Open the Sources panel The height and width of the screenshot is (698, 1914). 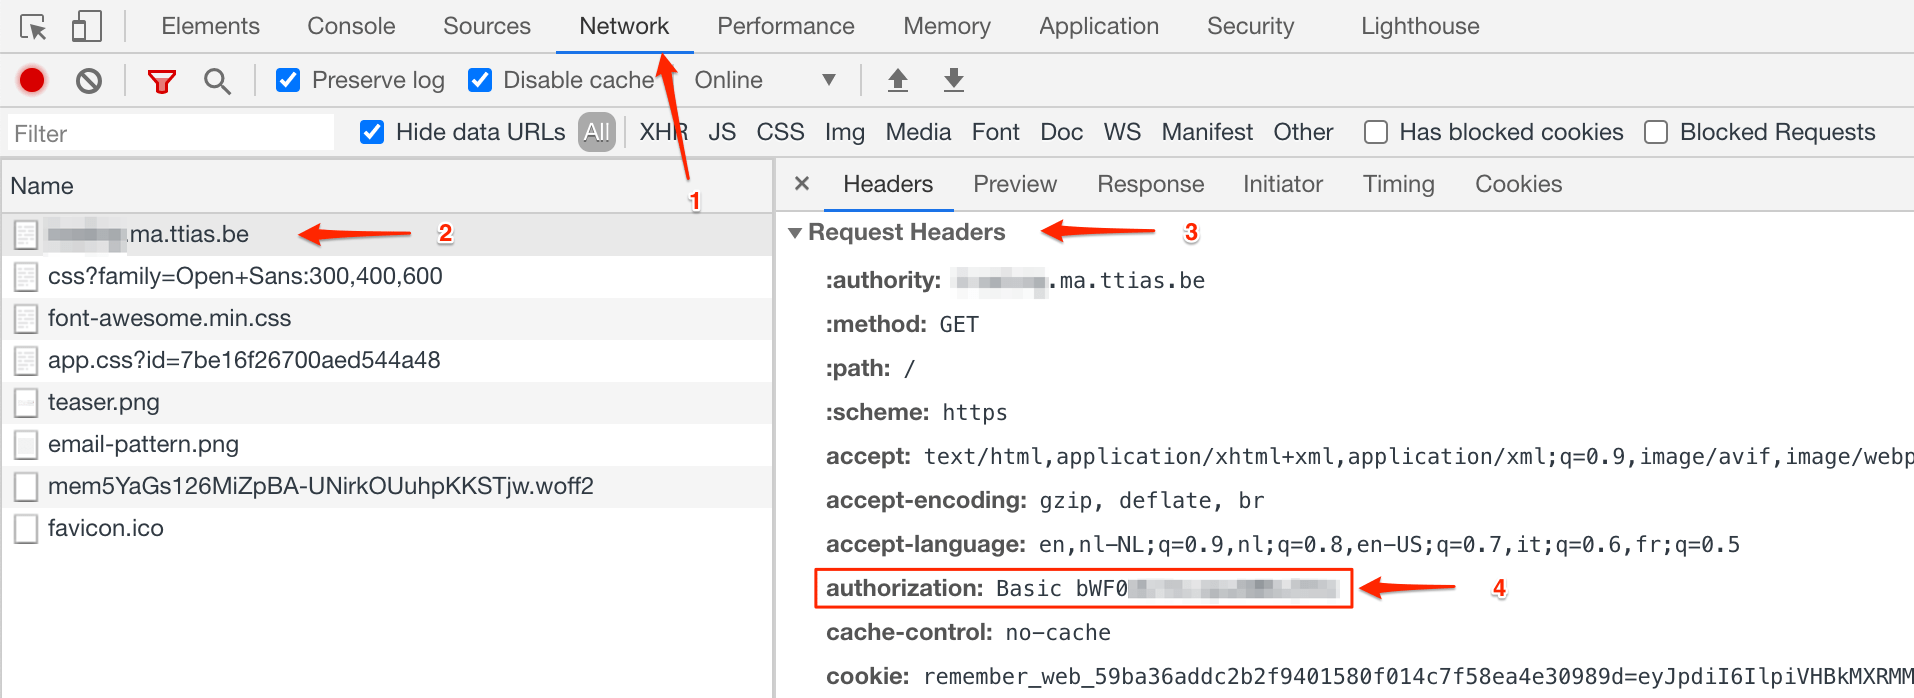(x=487, y=26)
